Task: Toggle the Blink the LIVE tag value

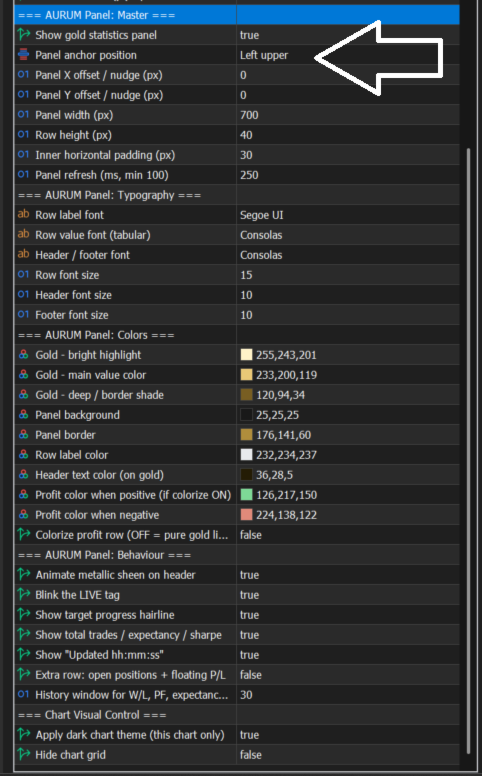Action: pyautogui.click(x=348, y=595)
